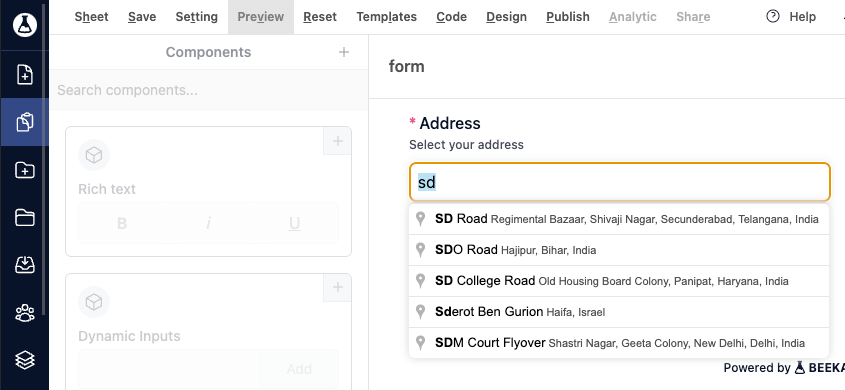Click plus icon beside Components heading

344,52
